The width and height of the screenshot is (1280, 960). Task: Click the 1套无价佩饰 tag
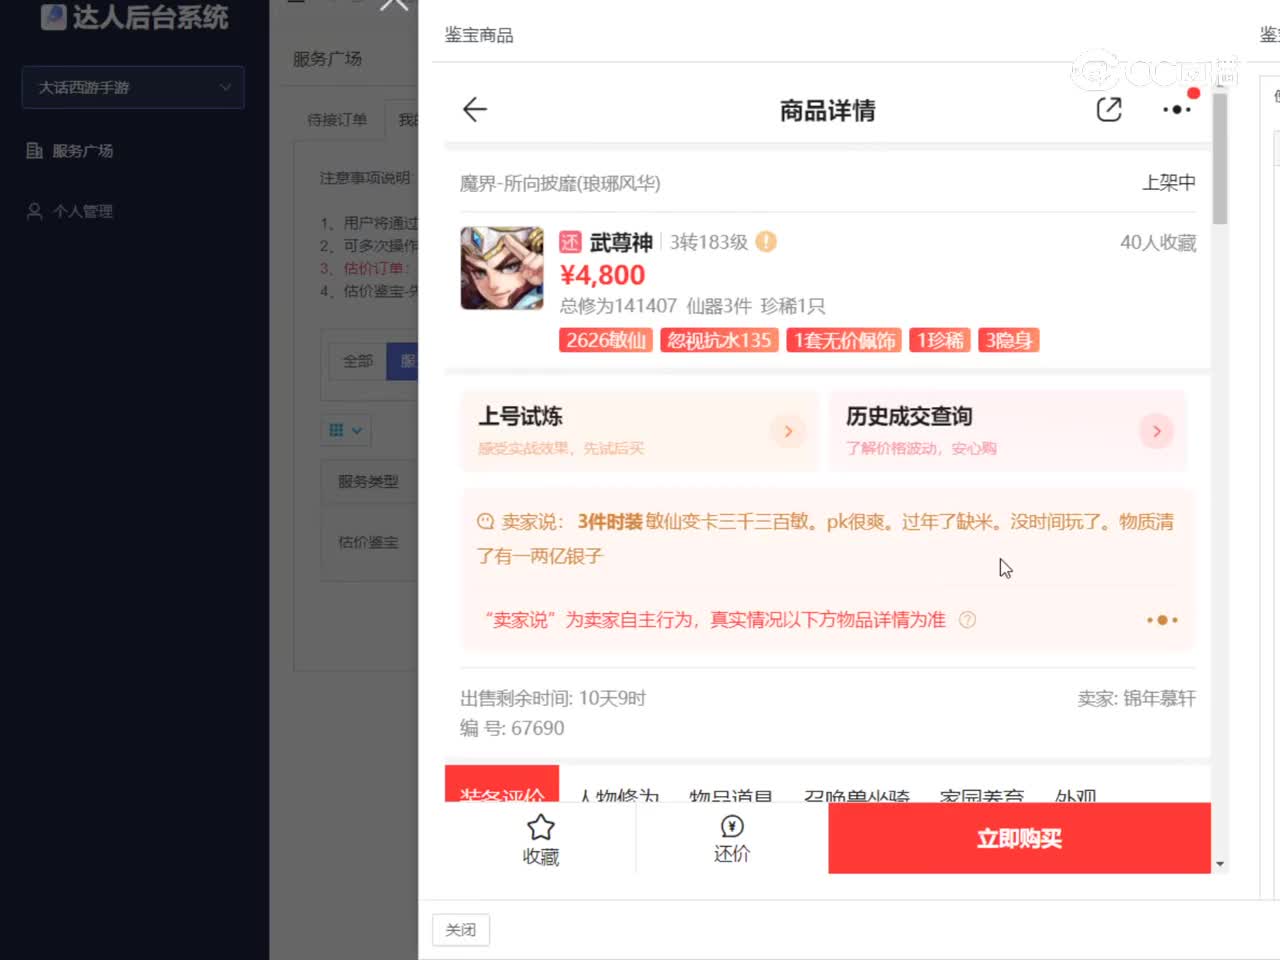844,340
